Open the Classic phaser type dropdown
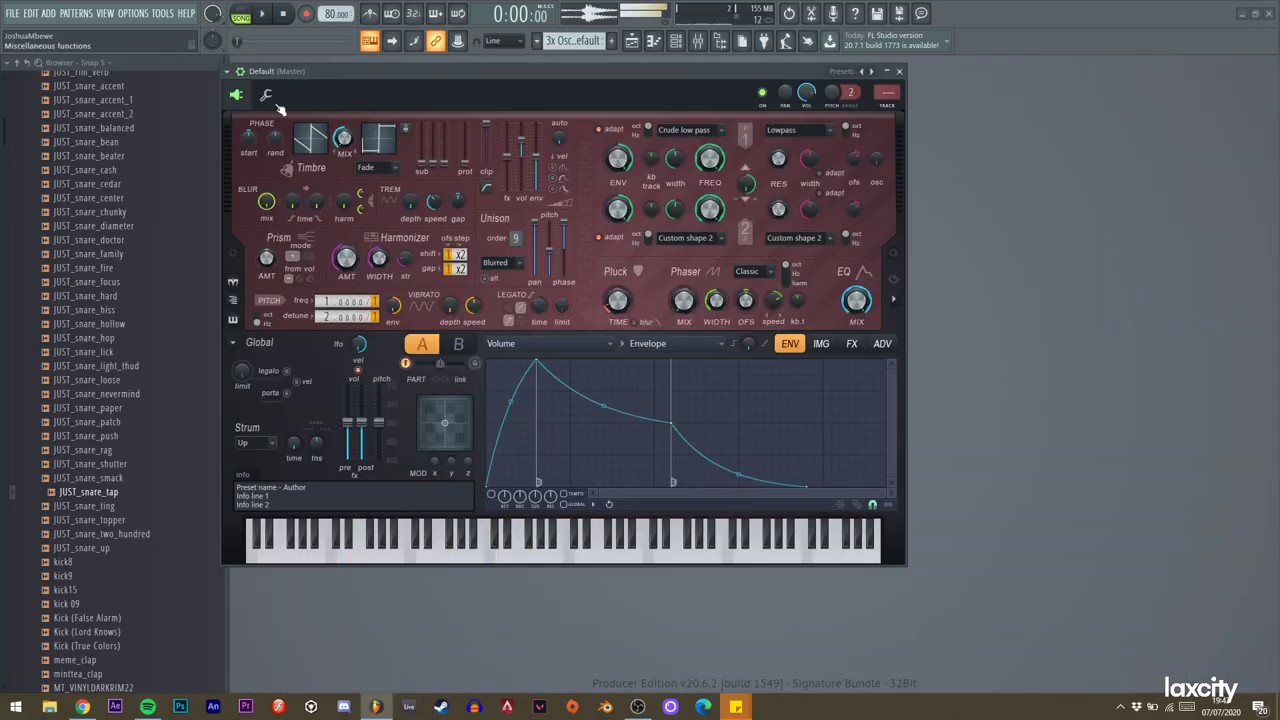This screenshot has width=1280, height=720. (754, 272)
